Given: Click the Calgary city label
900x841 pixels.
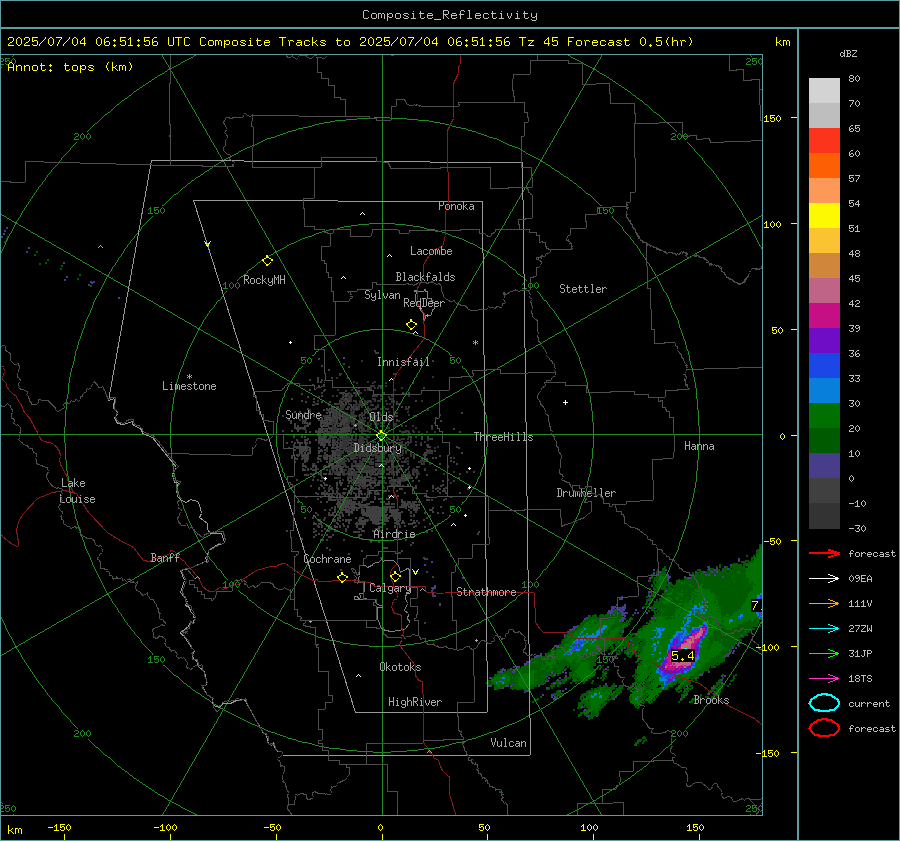Looking at the screenshot, I should coord(390,588).
